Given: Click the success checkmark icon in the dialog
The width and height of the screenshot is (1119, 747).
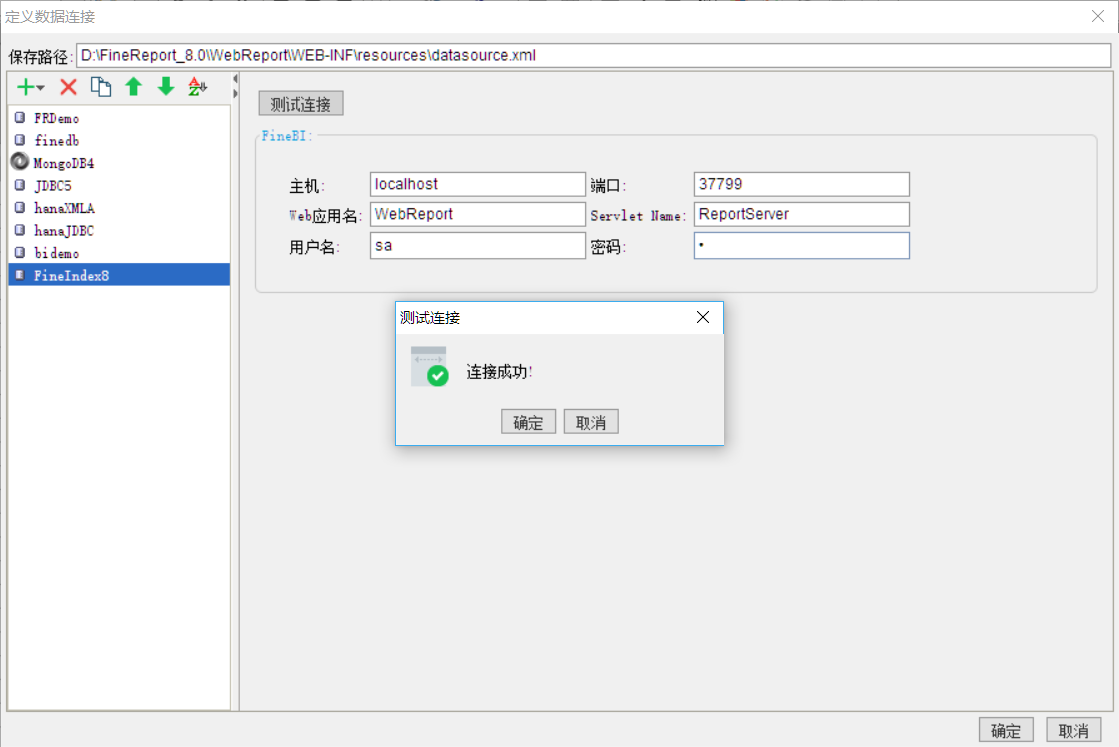Looking at the screenshot, I should (430, 367).
